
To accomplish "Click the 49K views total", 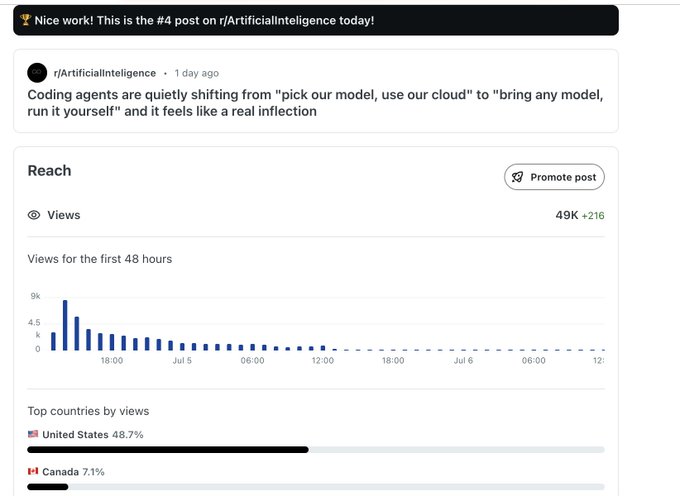I will 567,215.
